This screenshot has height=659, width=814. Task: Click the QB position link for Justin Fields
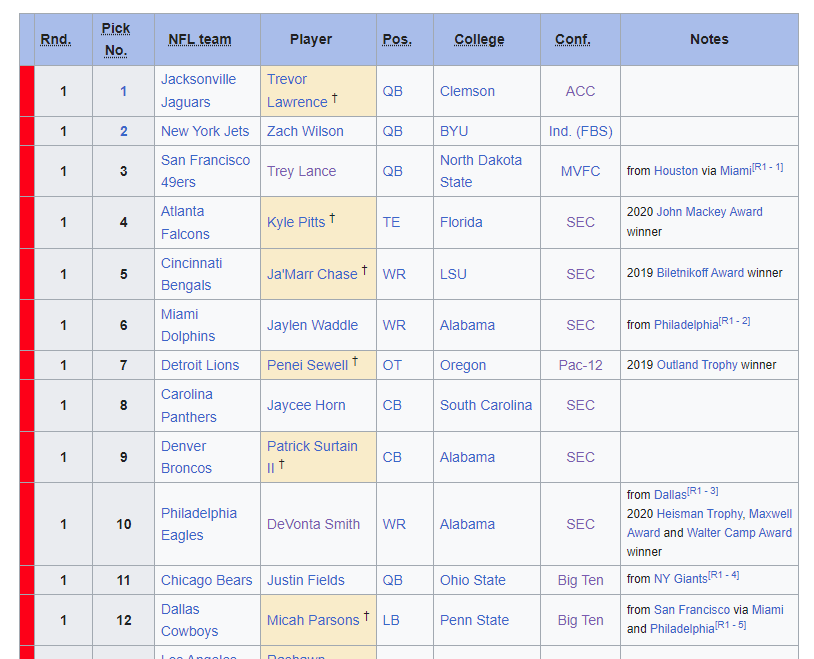pyautogui.click(x=392, y=580)
